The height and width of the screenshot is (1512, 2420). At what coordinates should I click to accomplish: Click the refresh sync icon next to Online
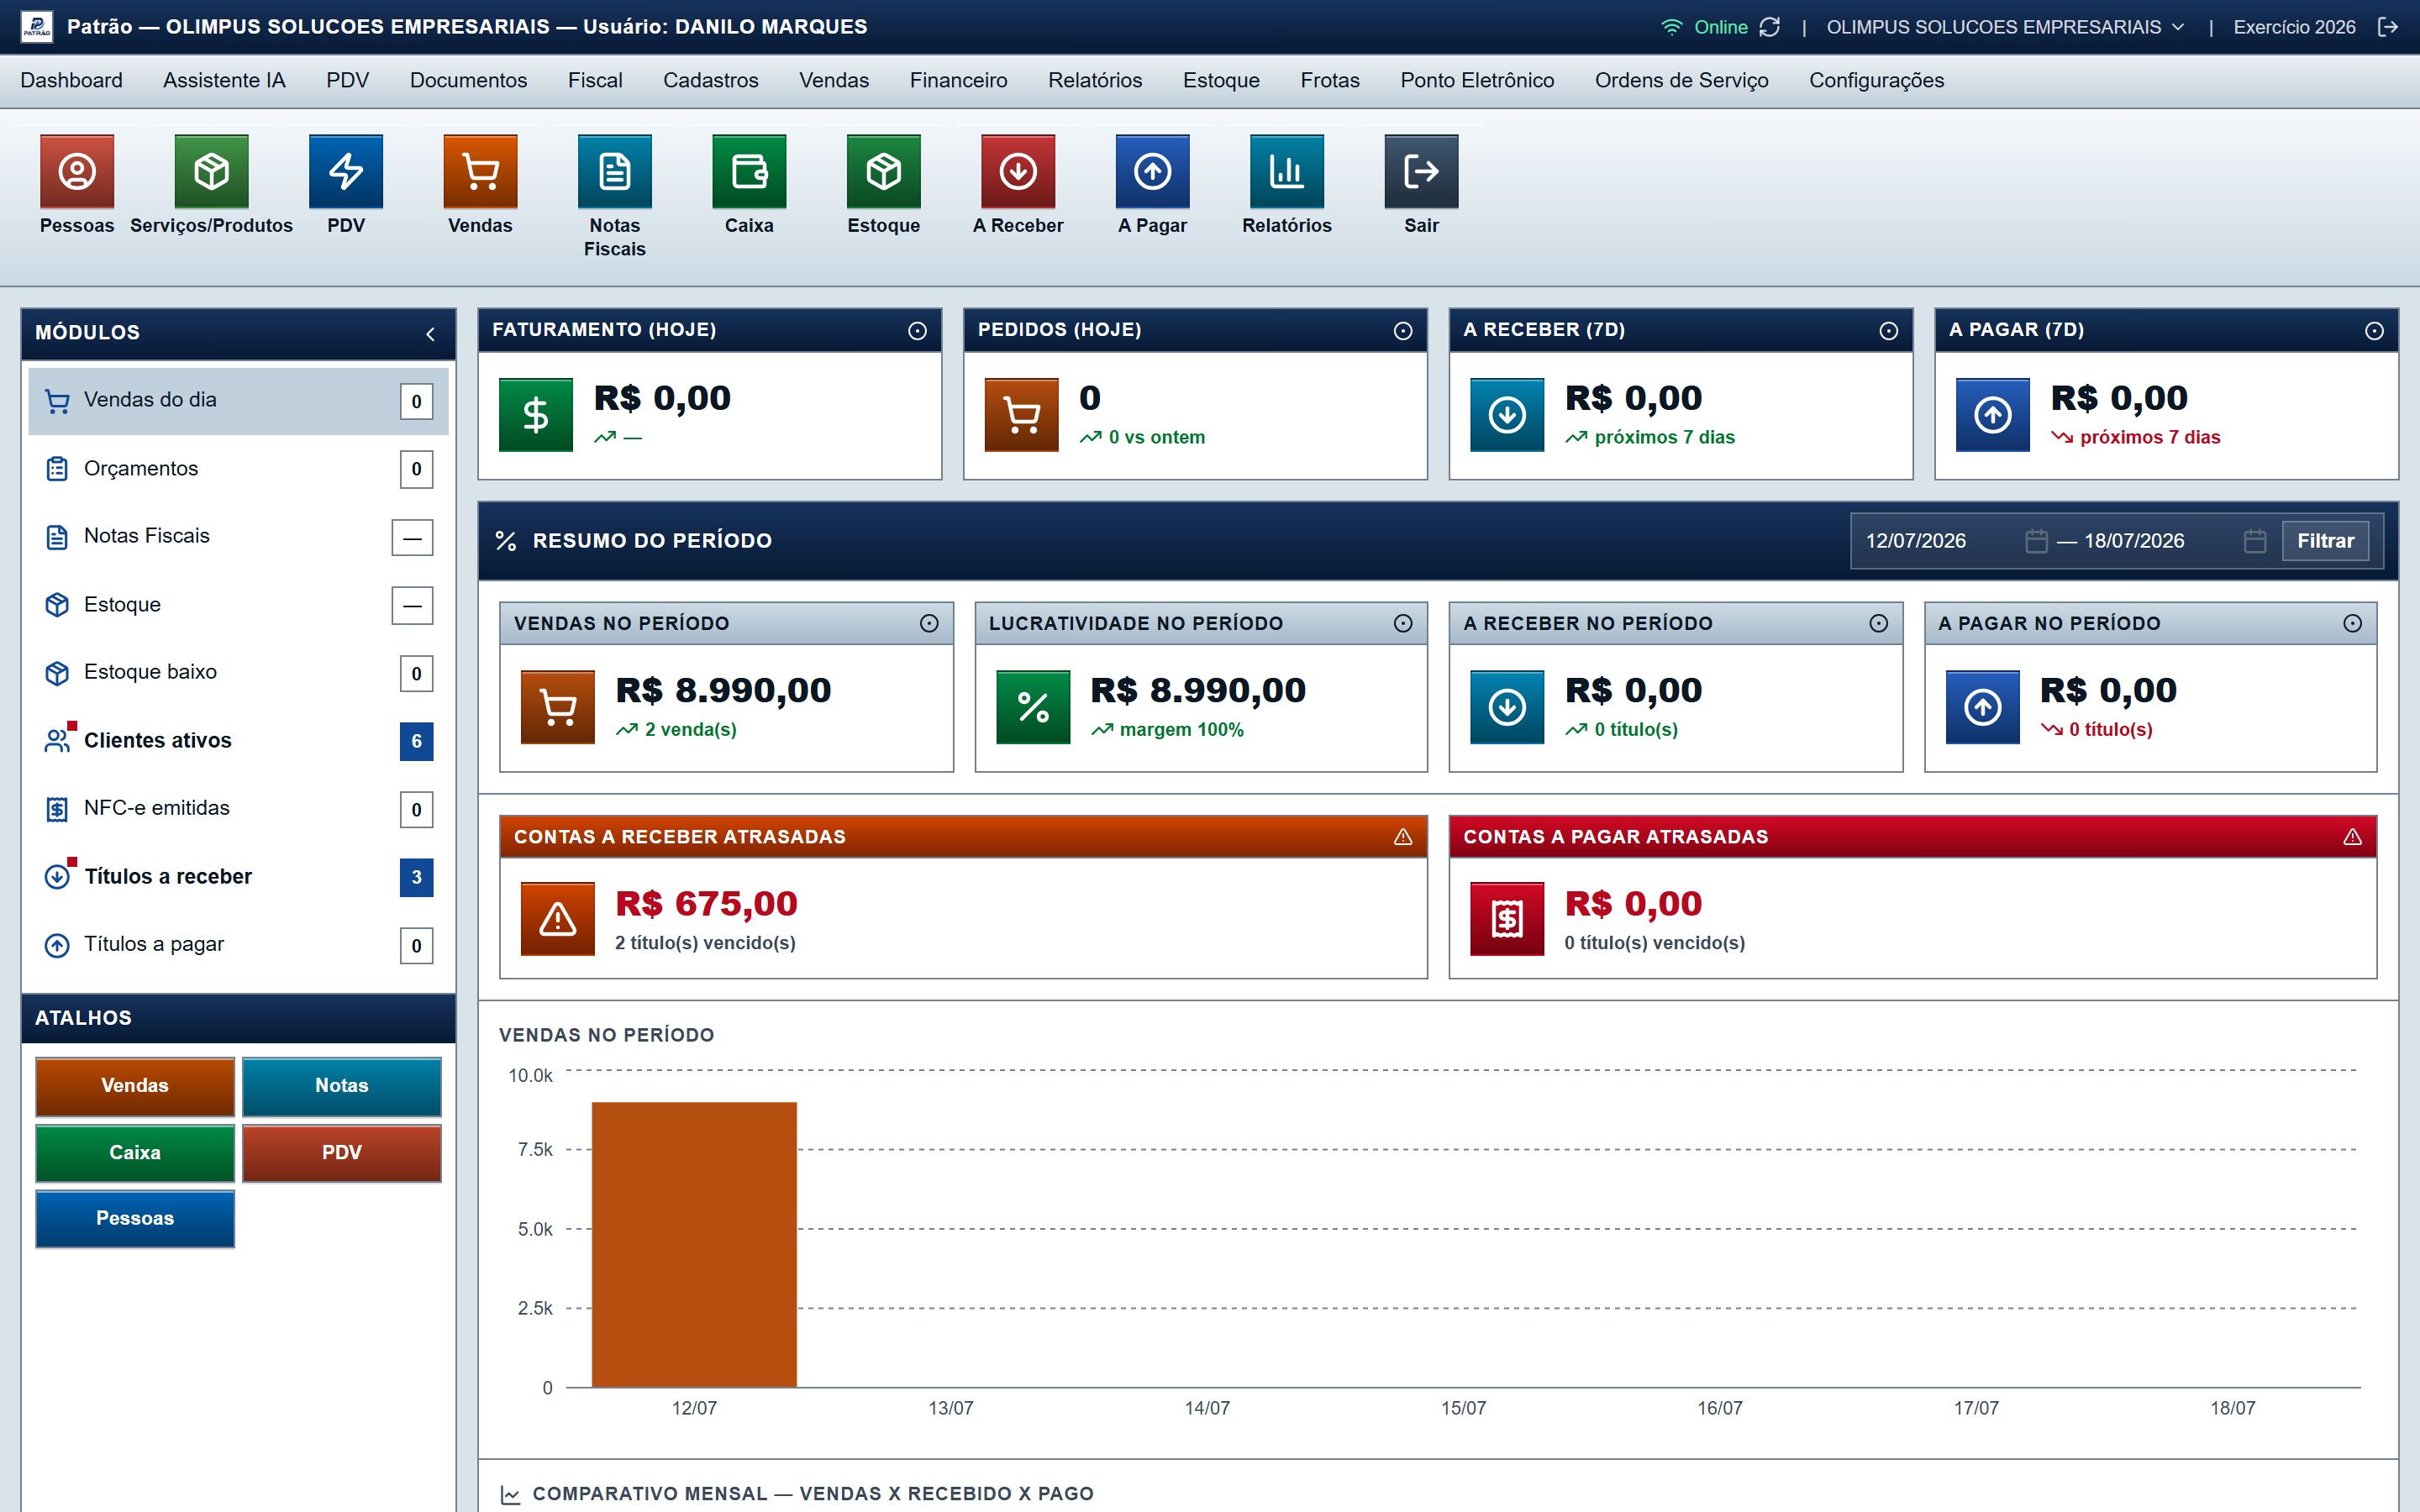tap(1769, 27)
